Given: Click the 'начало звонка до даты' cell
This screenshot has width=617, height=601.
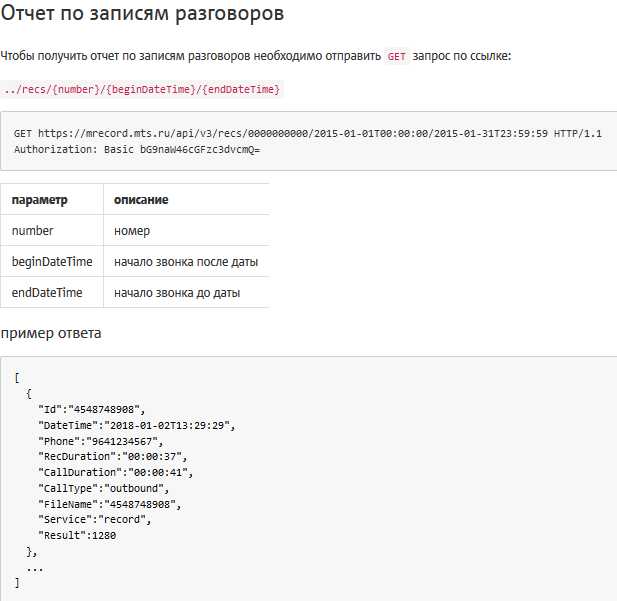Looking at the screenshot, I should tap(187, 293).
